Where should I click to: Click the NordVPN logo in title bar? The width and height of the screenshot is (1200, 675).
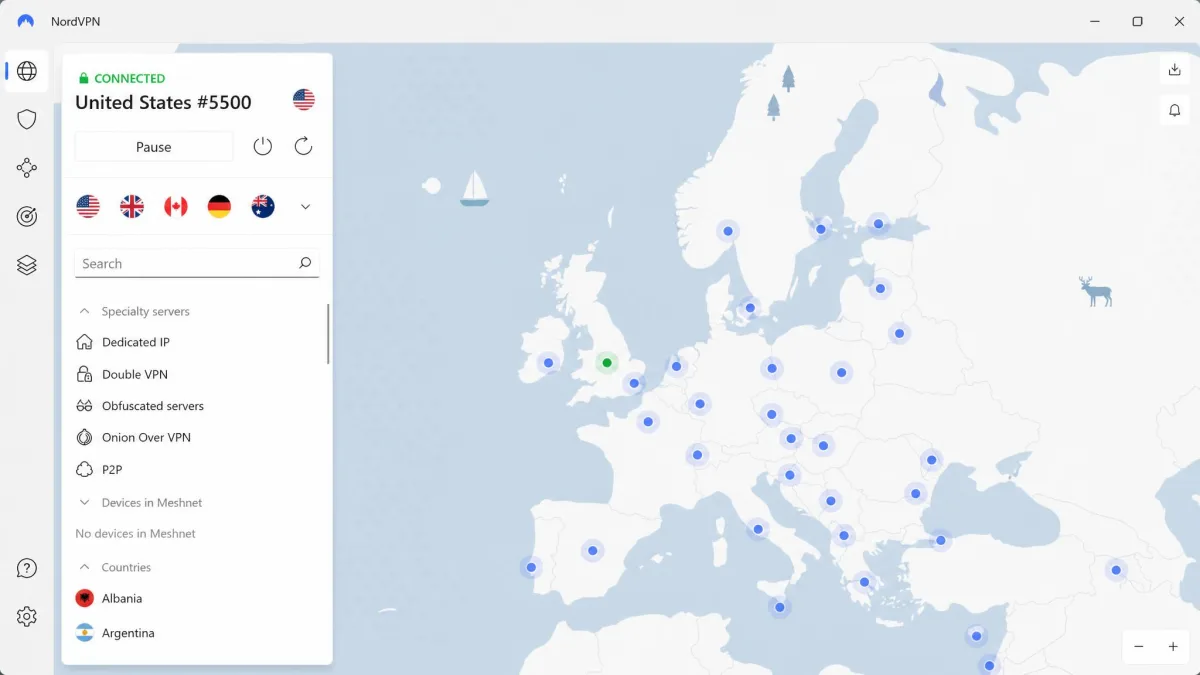[26, 21]
